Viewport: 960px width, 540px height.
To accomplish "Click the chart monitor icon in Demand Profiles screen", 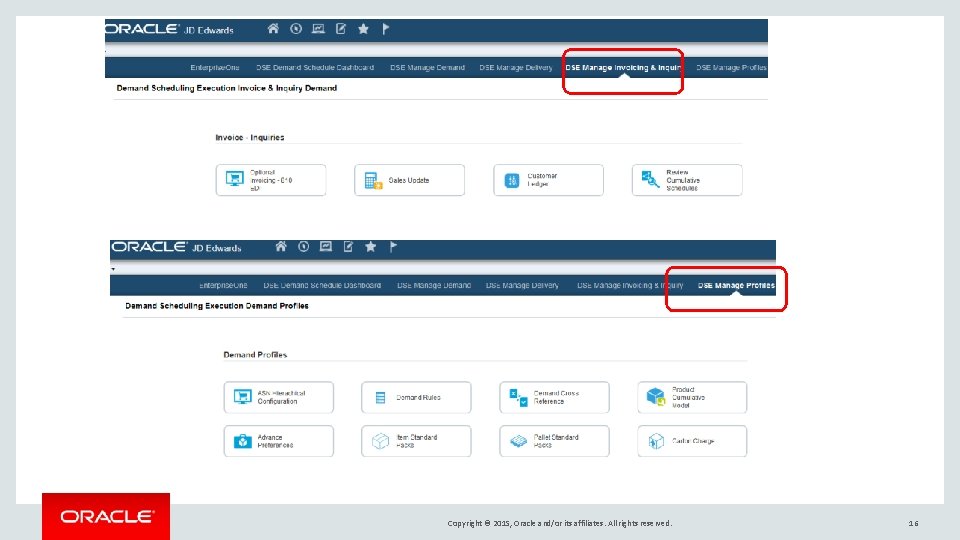I will point(326,247).
